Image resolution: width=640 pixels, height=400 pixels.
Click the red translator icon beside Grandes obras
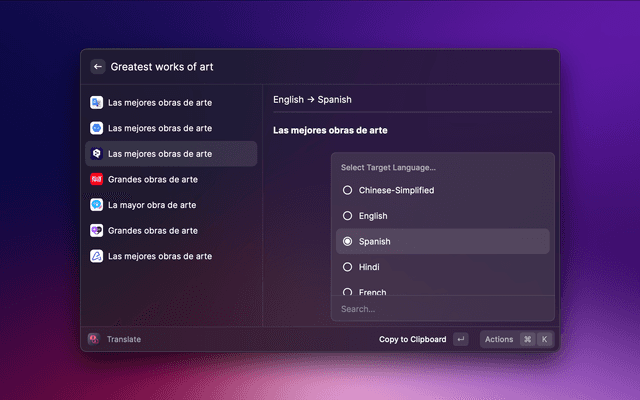tap(96, 179)
